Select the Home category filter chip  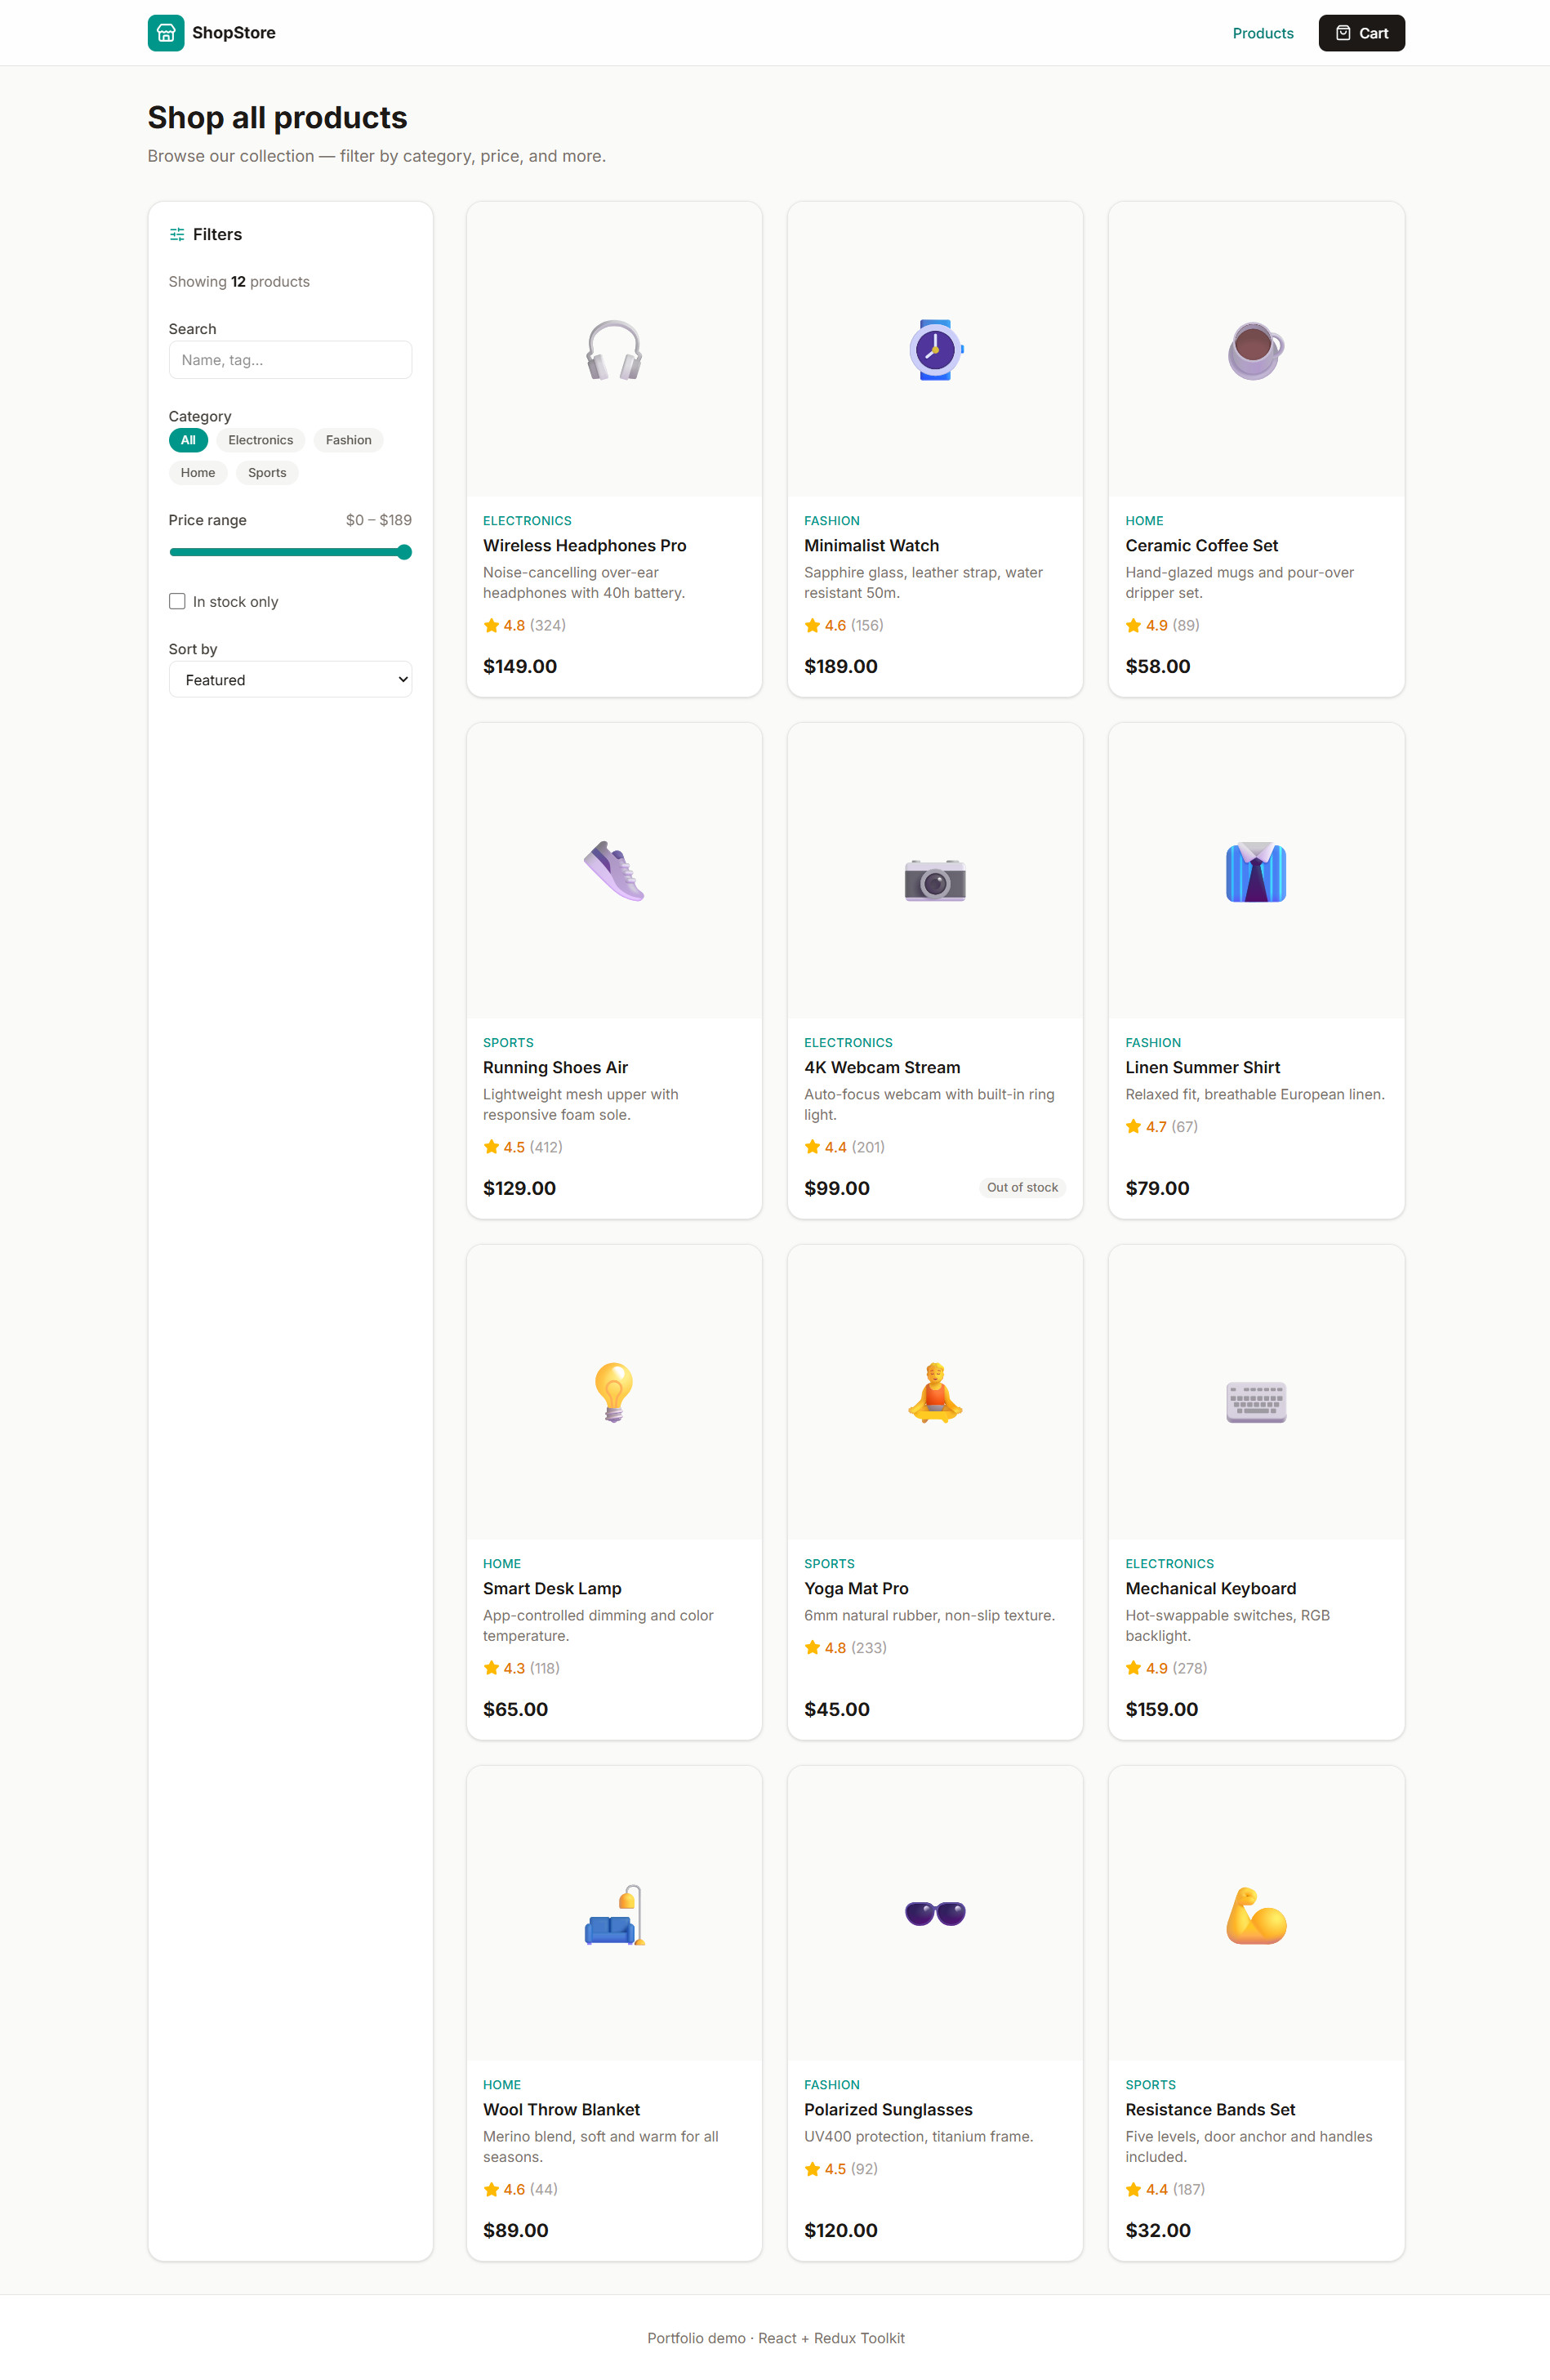[198, 473]
